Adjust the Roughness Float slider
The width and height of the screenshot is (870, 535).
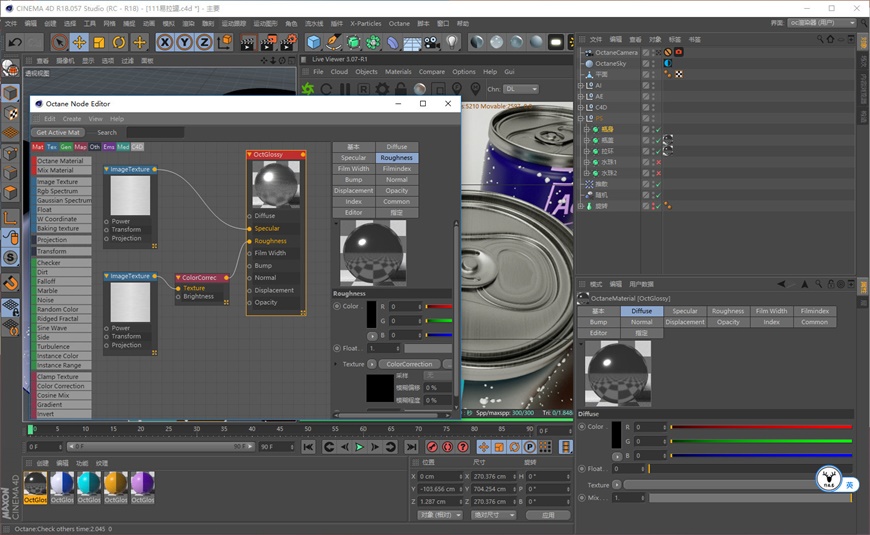(x=428, y=349)
